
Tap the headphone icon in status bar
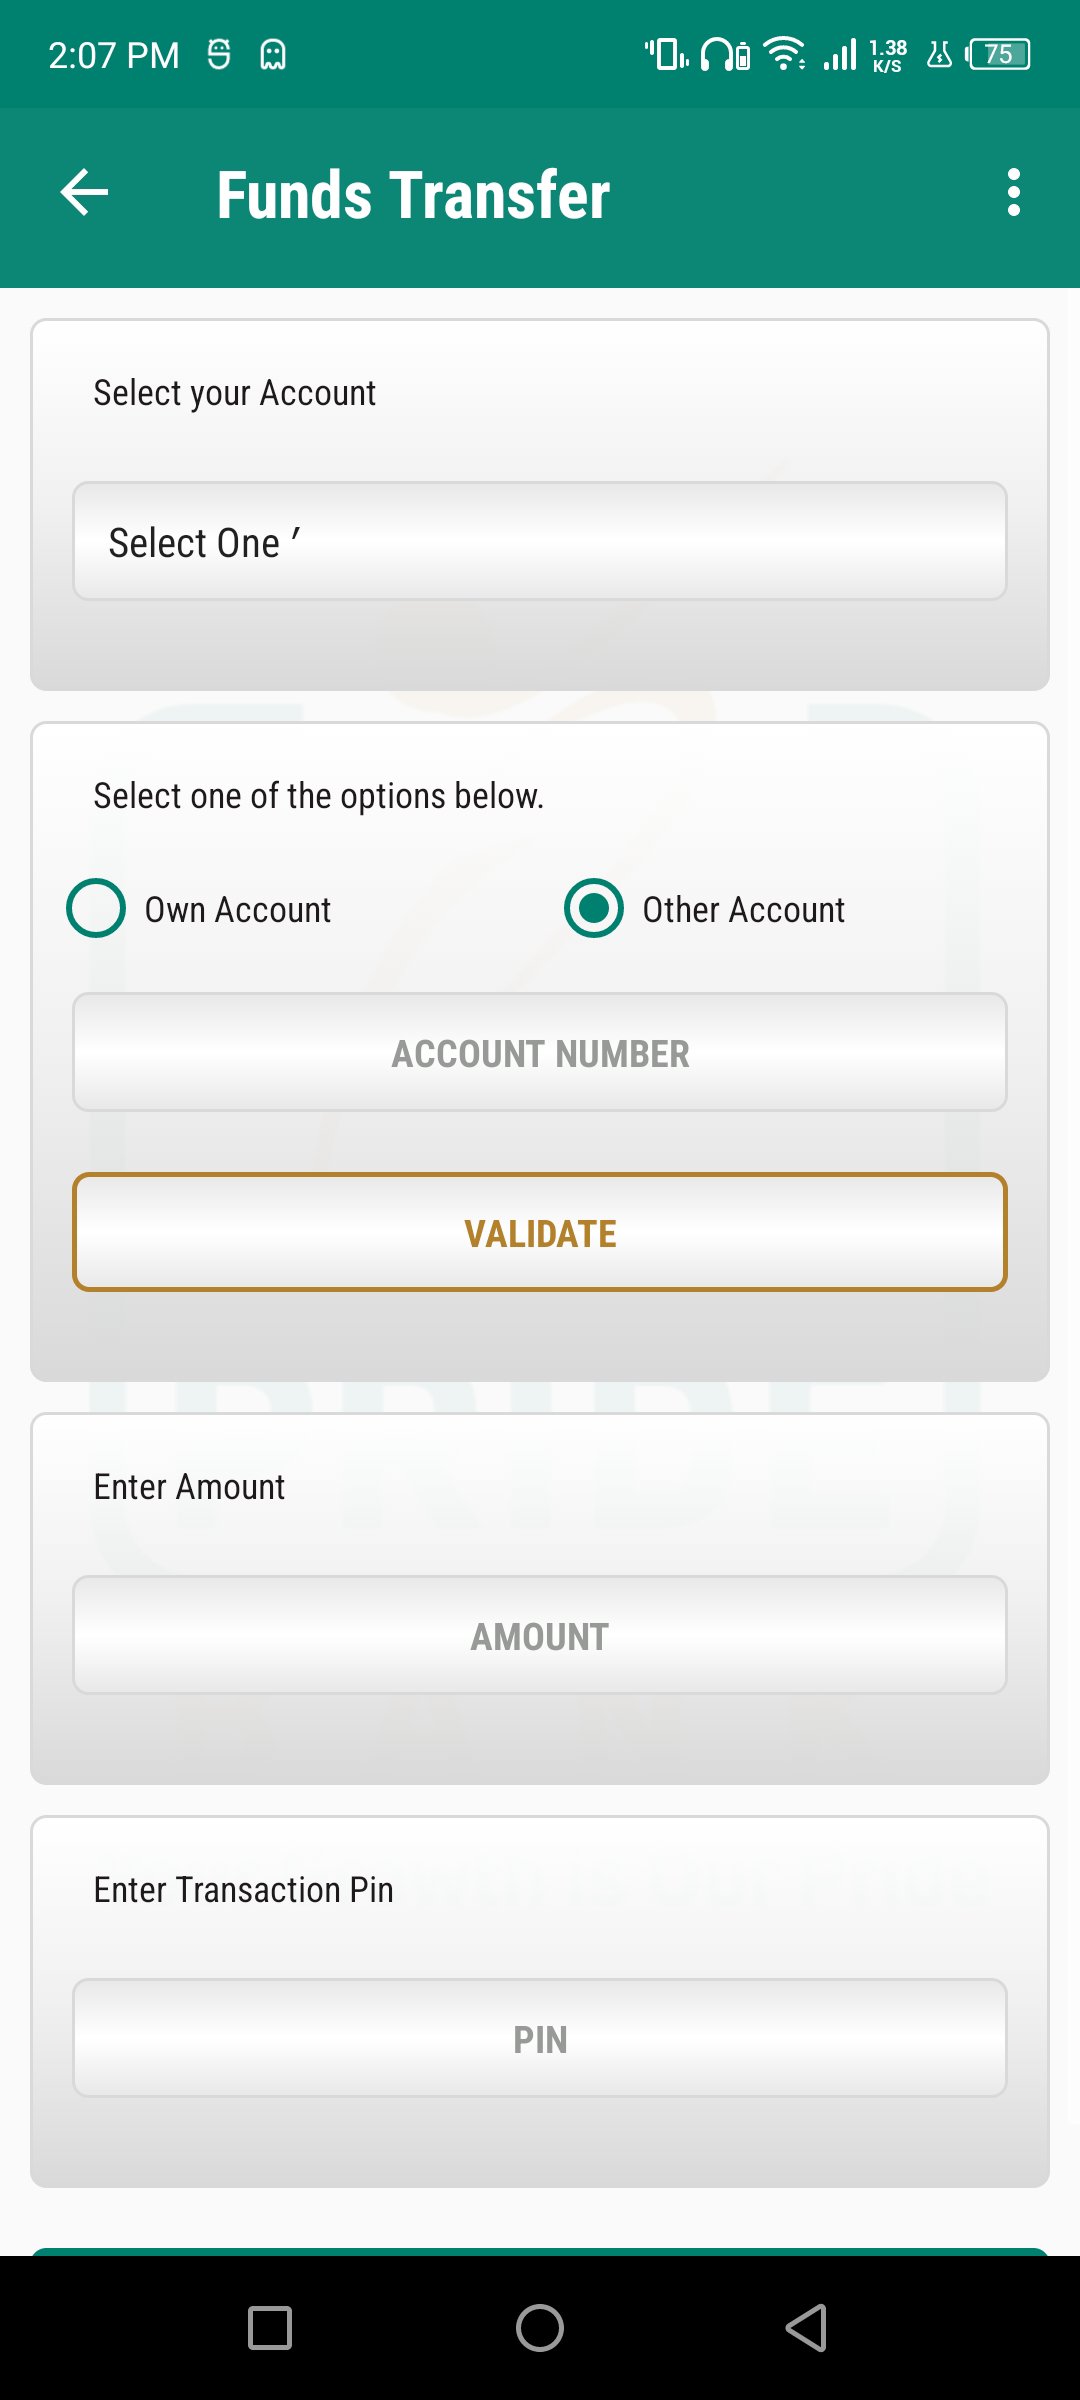(x=724, y=54)
